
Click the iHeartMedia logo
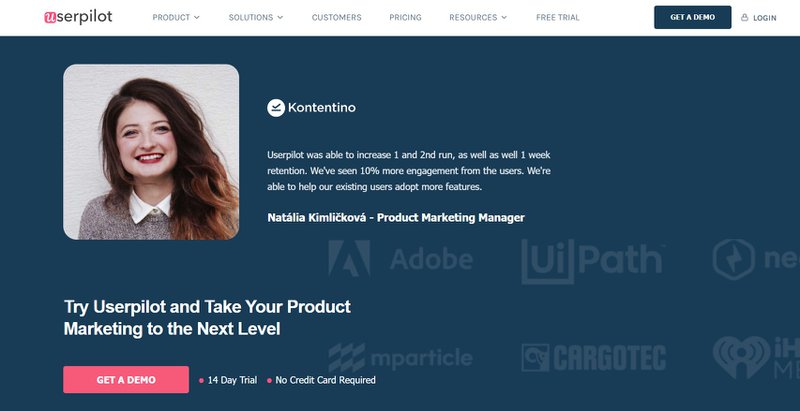[x=755, y=356]
